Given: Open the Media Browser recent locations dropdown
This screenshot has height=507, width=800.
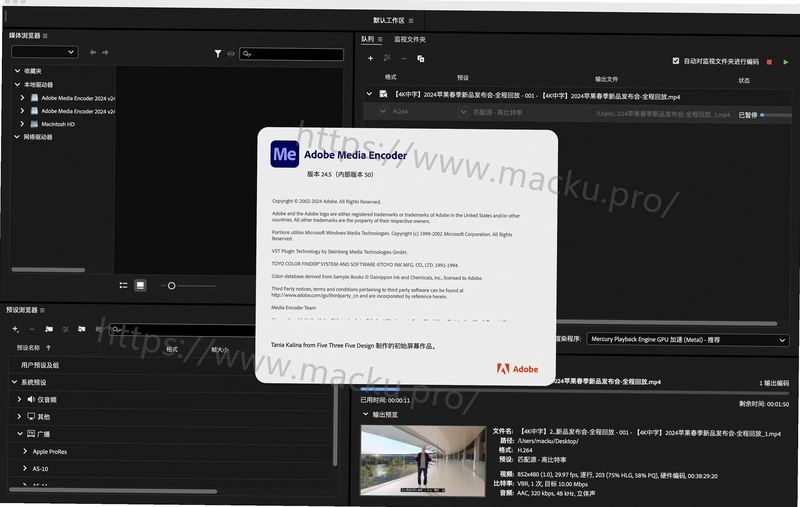Looking at the screenshot, I should click(x=45, y=52).
